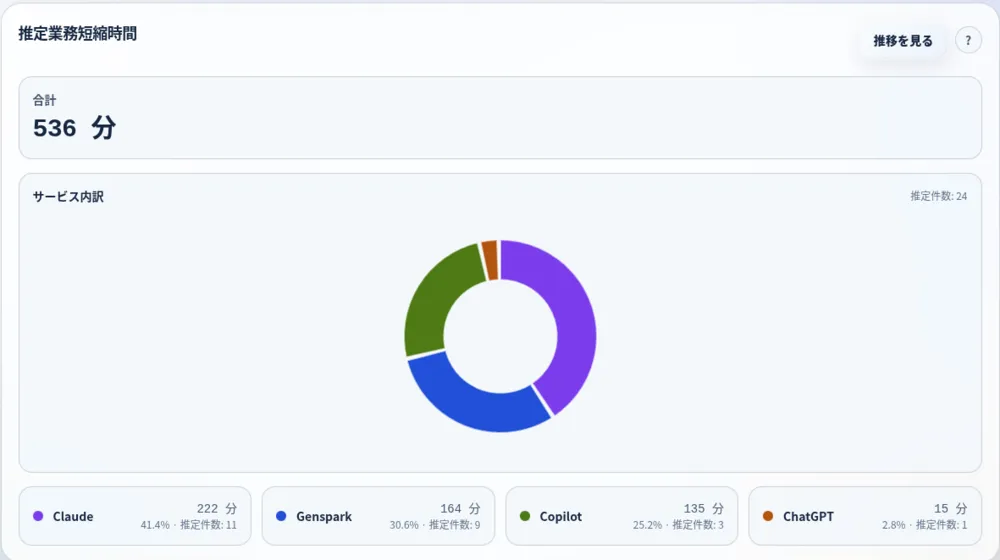Image resolution: width=1000 pixels, height=560 pixels.
Task: Click the Genspark legend card
Action: [x=378, y=516]
